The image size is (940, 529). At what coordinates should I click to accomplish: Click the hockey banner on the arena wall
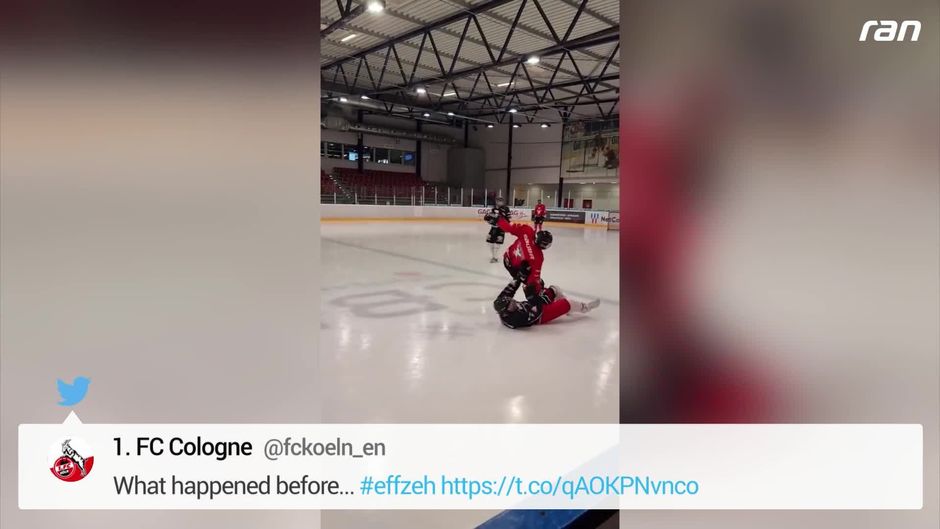pyautogui.click(x=590, y=151)
